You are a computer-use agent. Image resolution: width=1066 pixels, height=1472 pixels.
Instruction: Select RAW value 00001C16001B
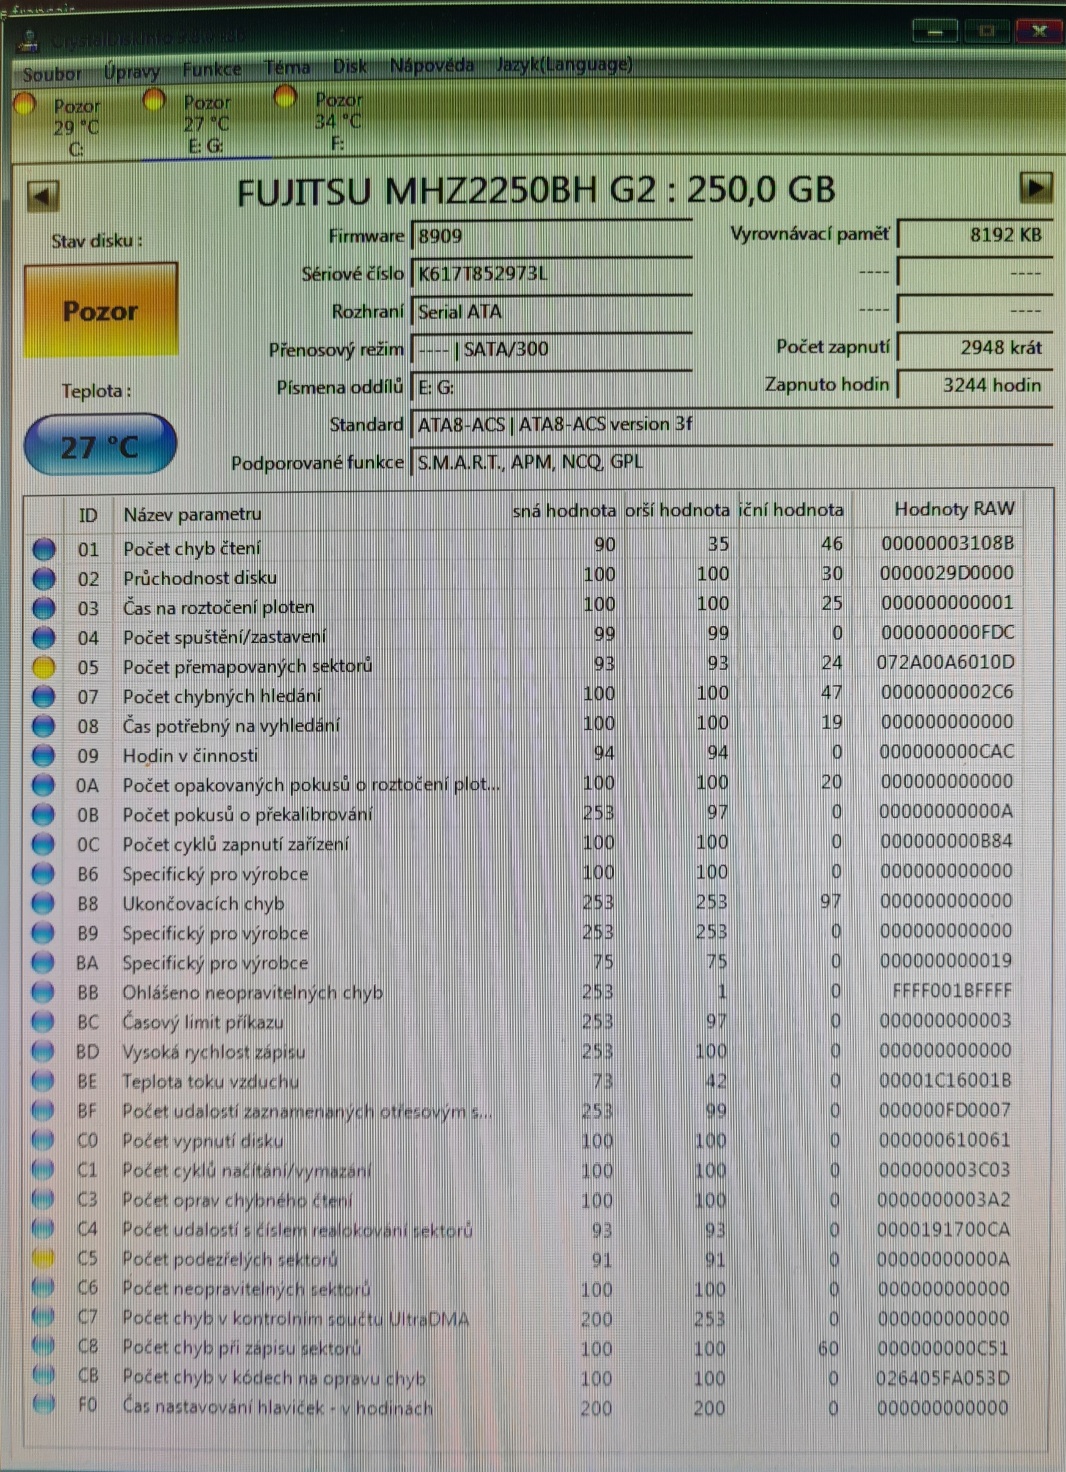945,1080
